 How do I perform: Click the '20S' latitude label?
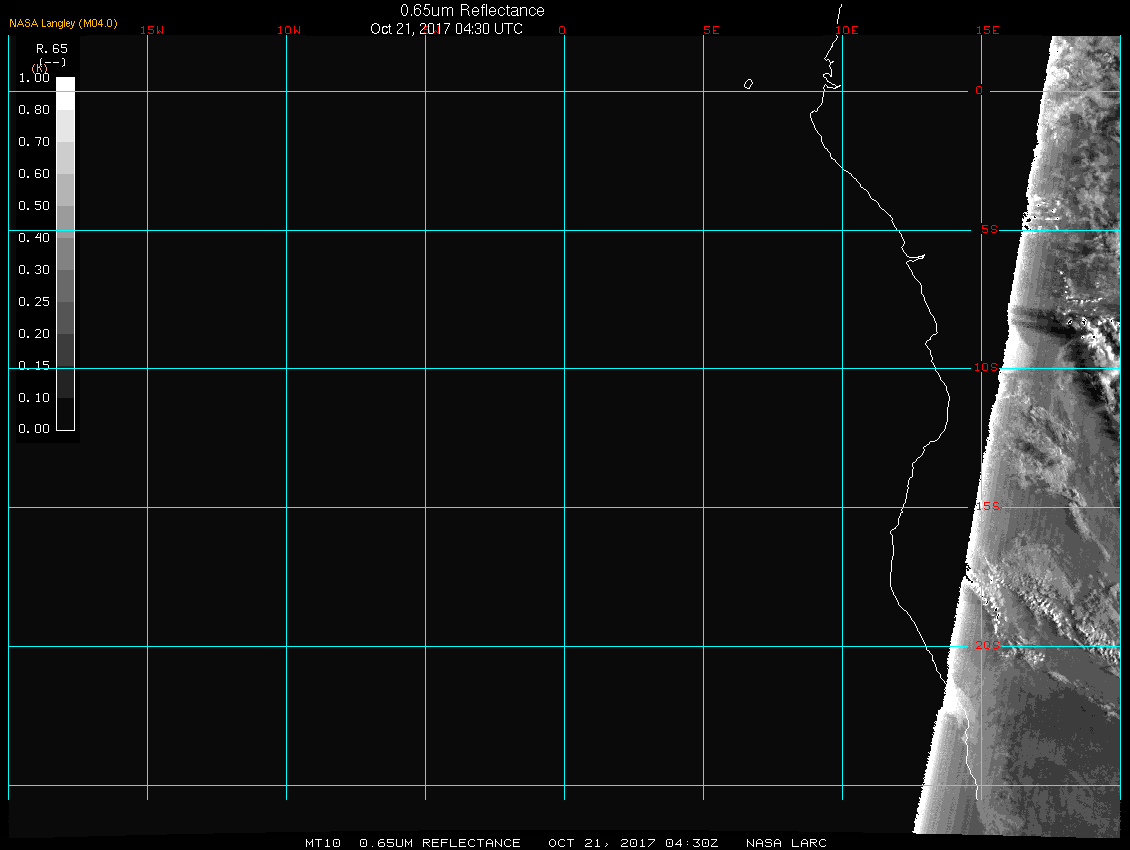point(988,645)
